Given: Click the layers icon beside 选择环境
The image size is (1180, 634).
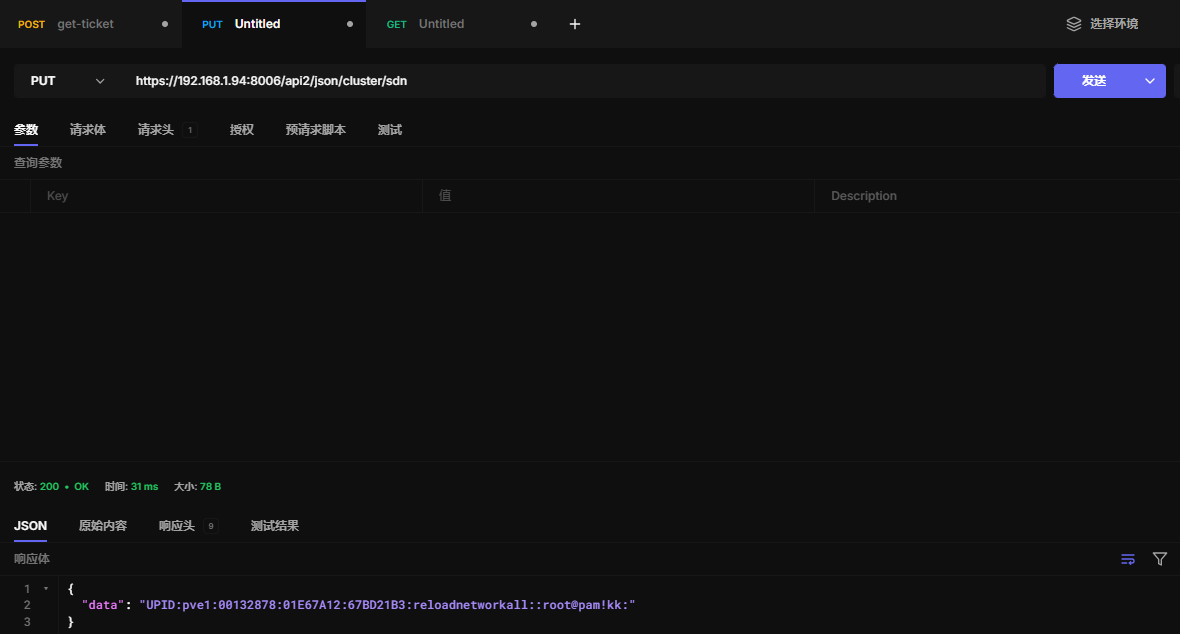Looking at the screenshot, I should [1074, 24].
